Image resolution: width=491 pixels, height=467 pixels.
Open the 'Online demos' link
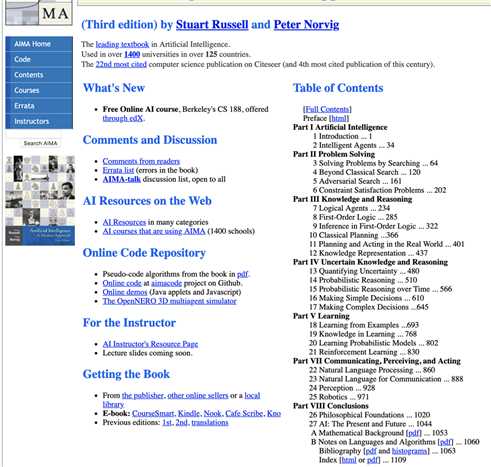click(x=125, y=292)
